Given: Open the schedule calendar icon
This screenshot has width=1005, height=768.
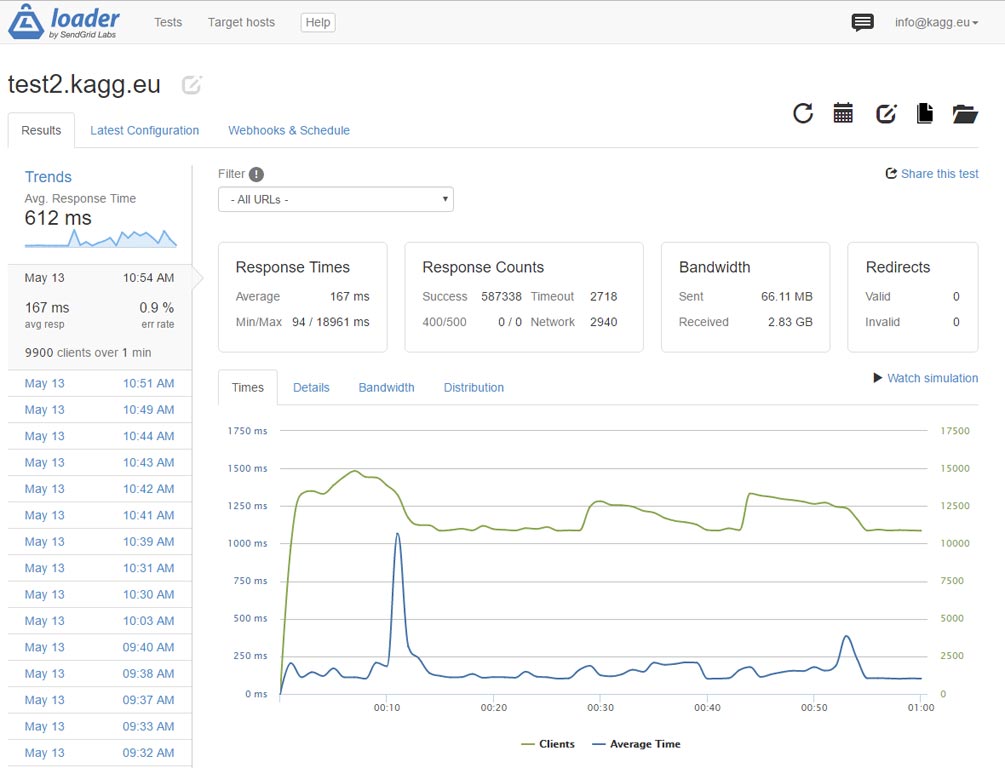Looking at the screenshot, I should point(843,113).
